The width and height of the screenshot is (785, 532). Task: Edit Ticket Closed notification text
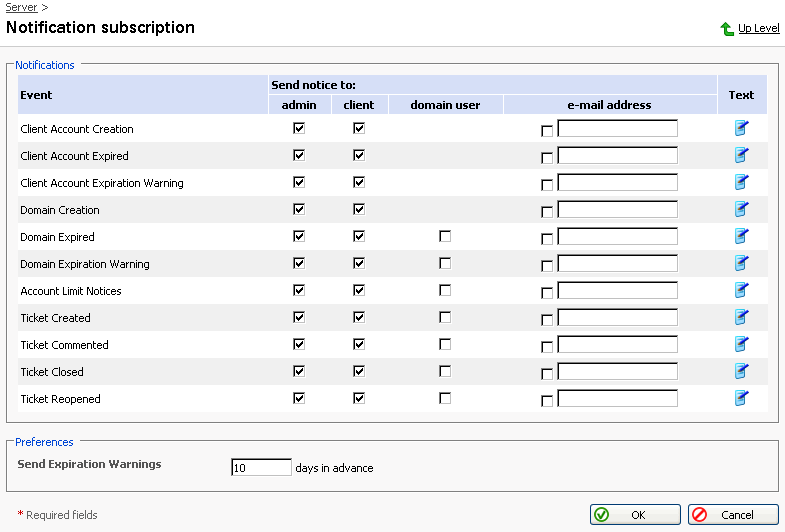coord(741,371)
